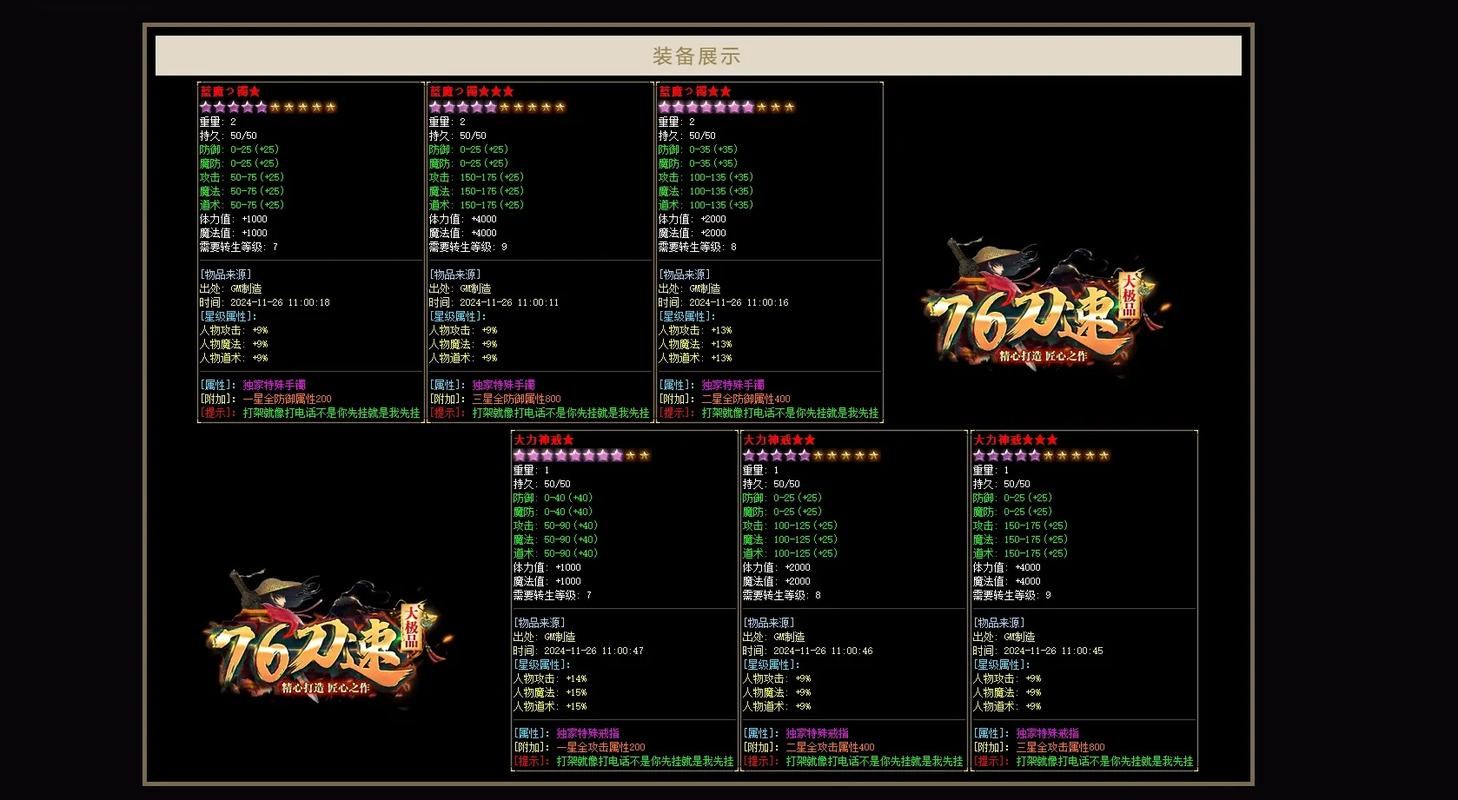Click the 独家特殊戒指 text on the 11:00:45 card
1458x800 pixels.
coord(1047,733)
